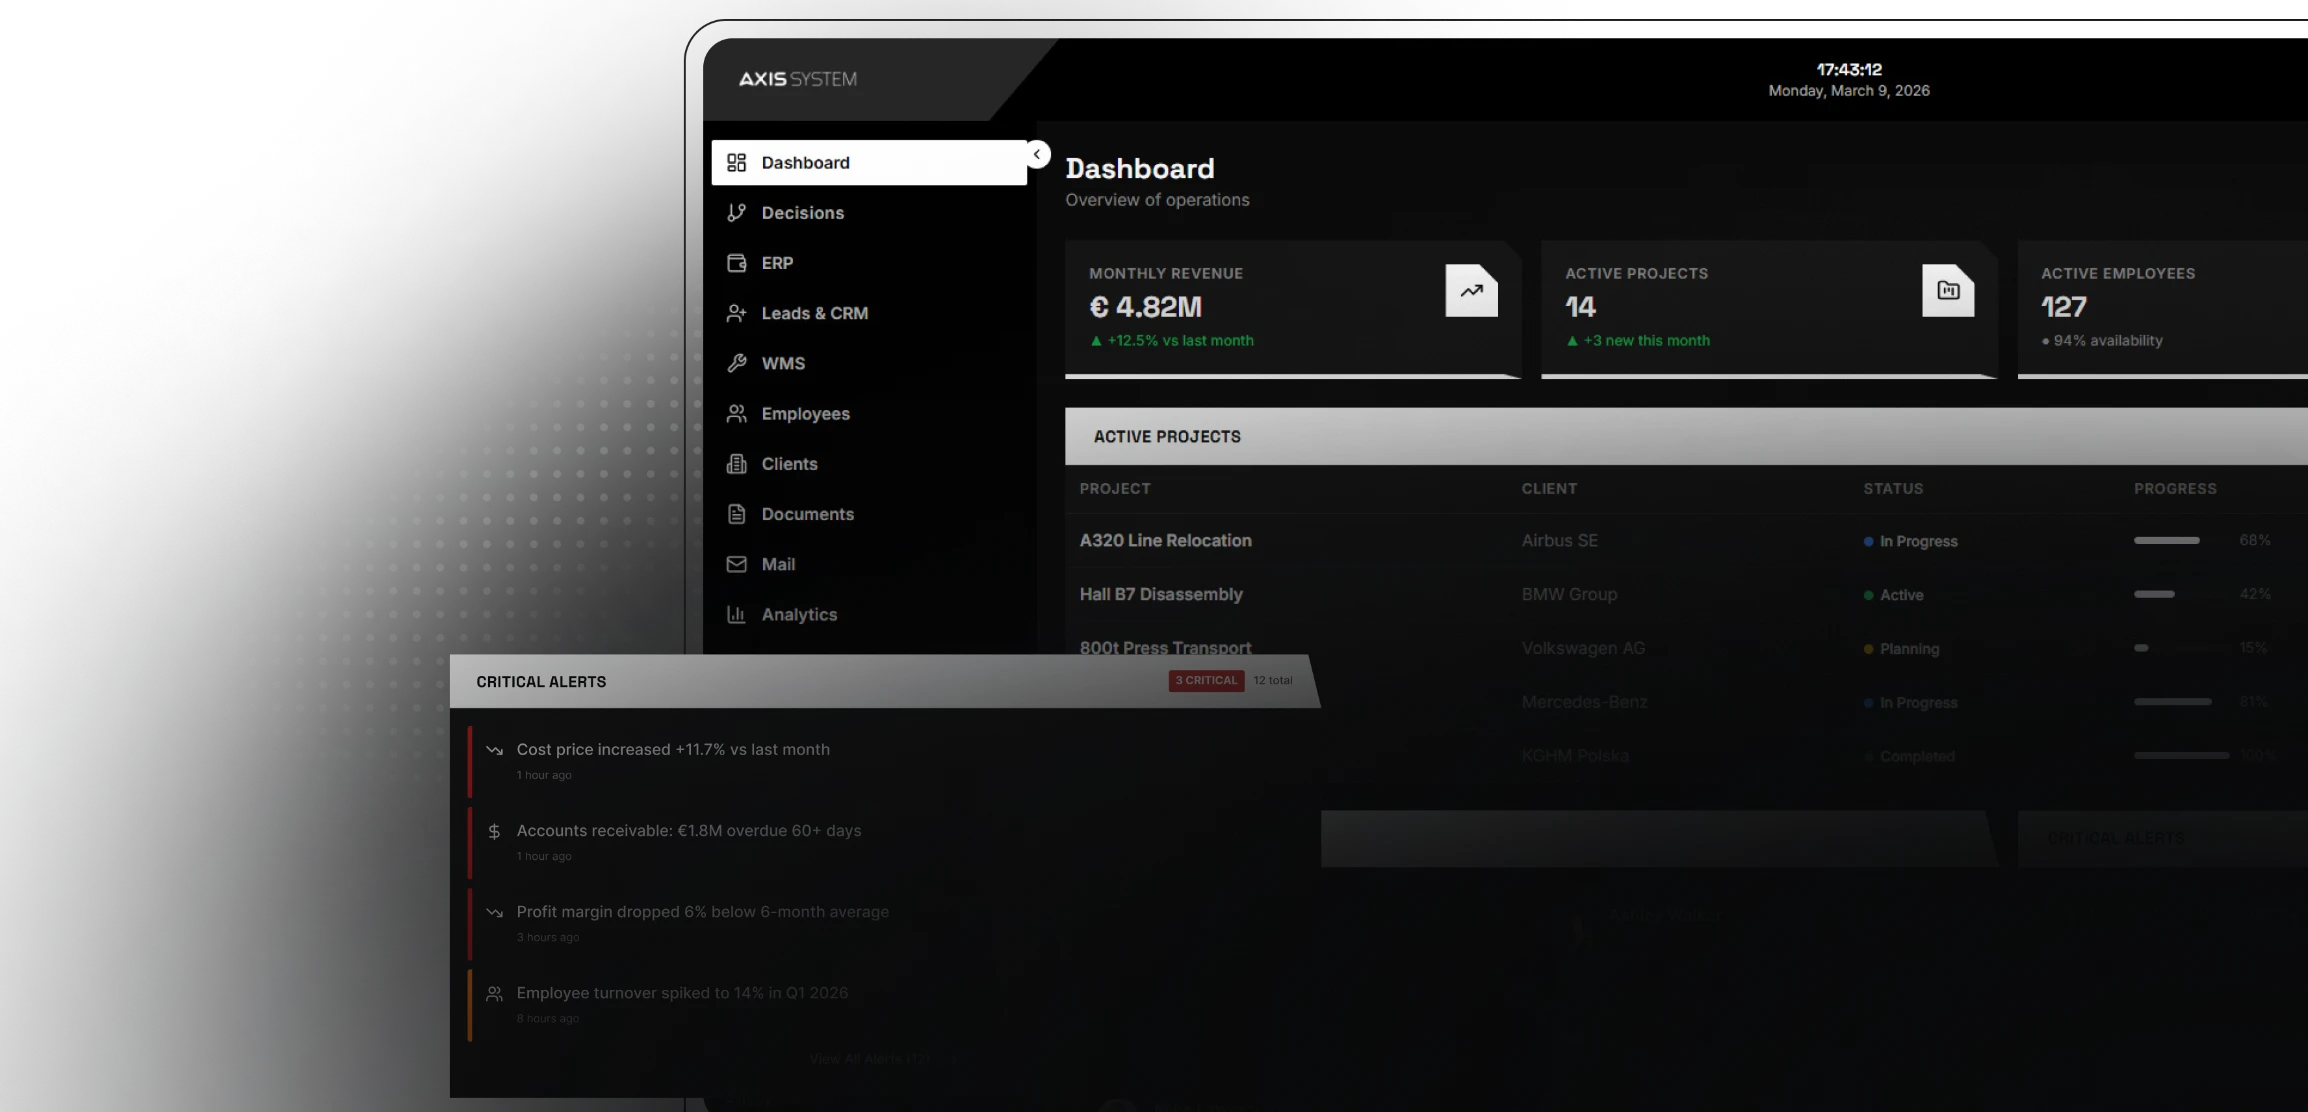This screenshot has width=2308, height=1112.
Task: Open the Decisions branch icon
Action: (737, 213)
